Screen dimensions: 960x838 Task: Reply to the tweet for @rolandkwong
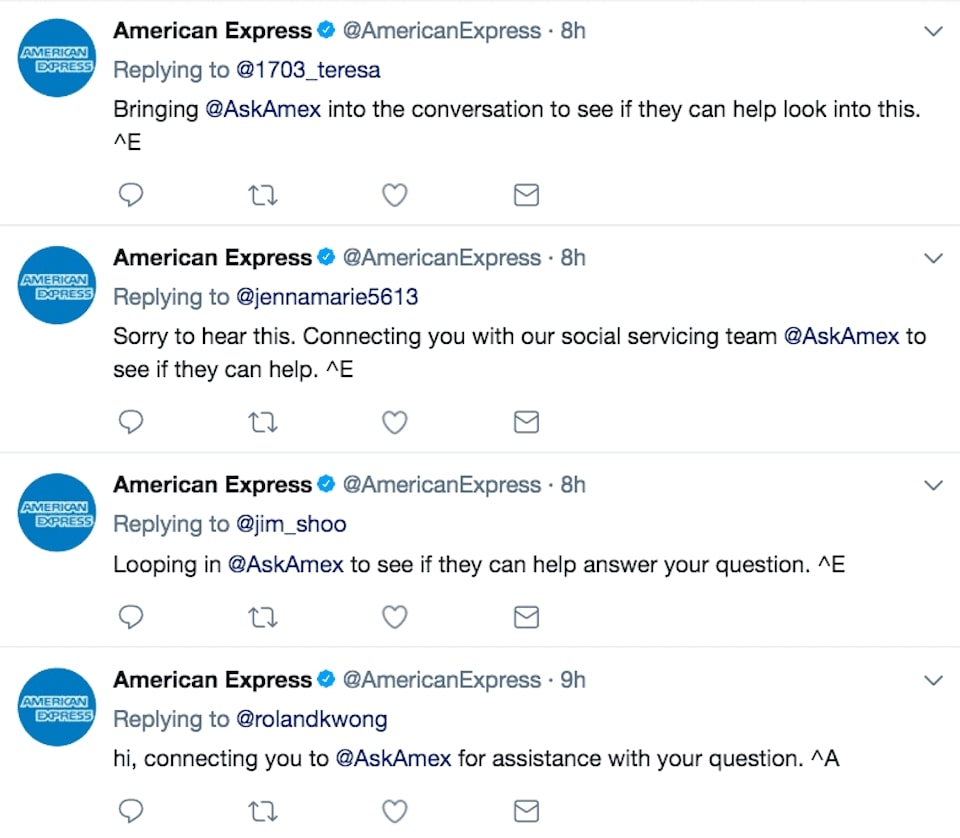[x=130, y=811]
